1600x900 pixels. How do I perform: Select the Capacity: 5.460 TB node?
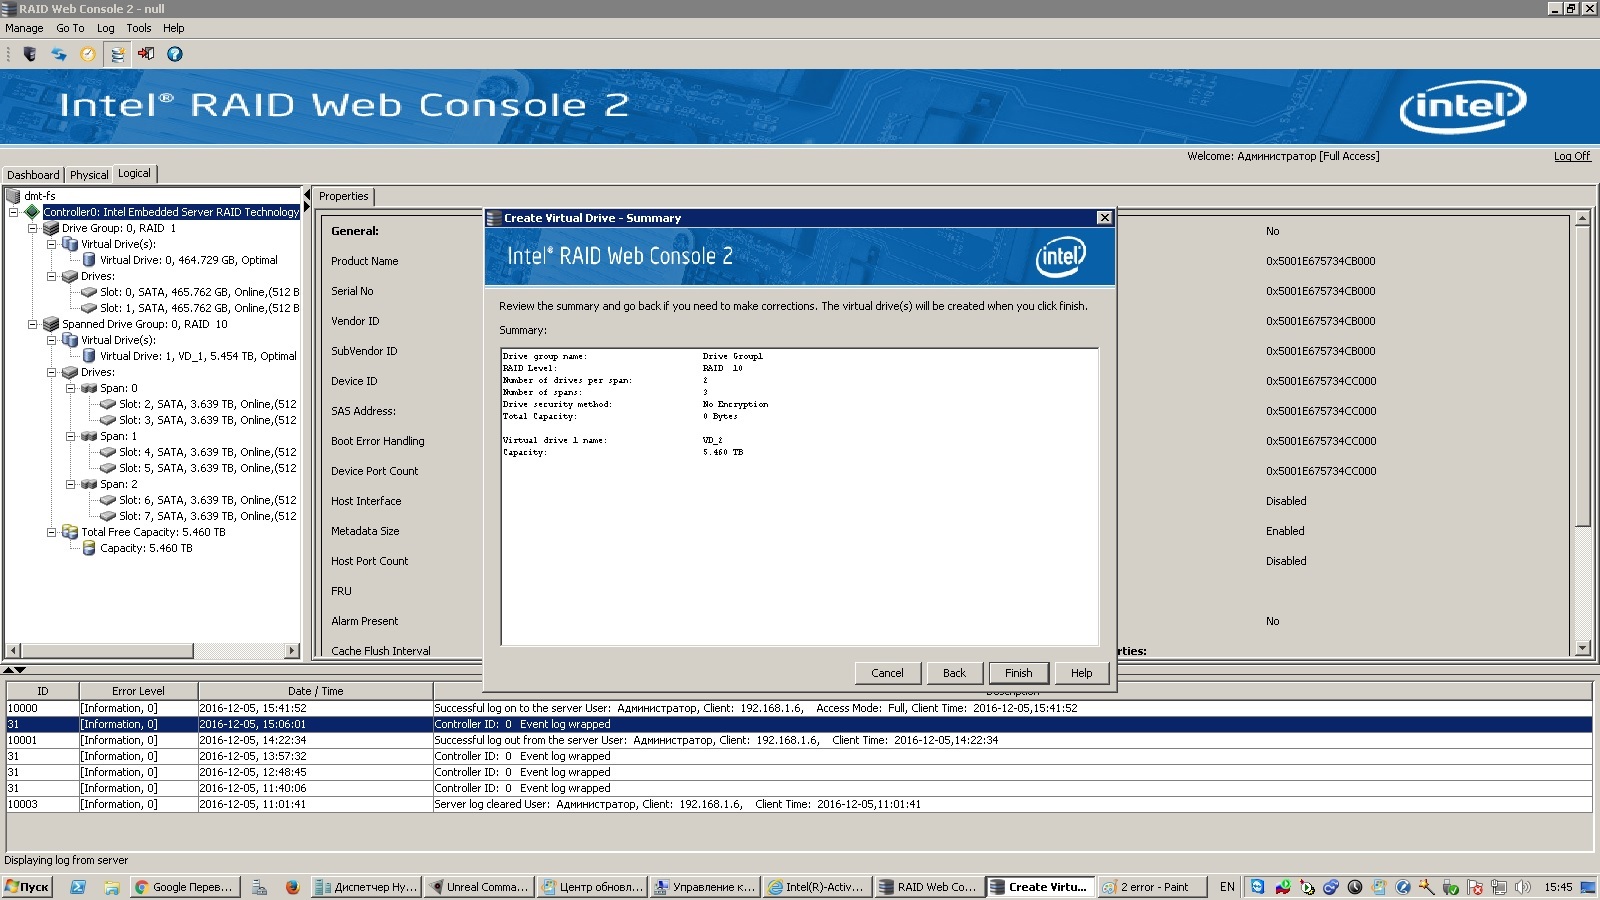pyautogui.click(x=137, y=548)
